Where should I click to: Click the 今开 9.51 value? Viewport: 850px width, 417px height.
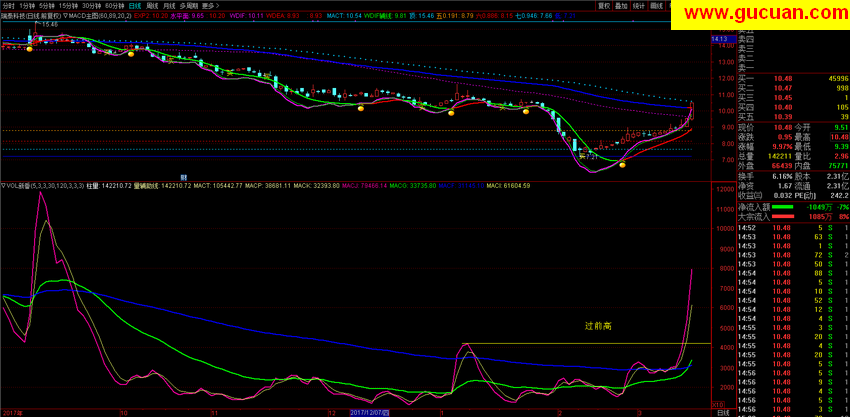tap(841, 127)
